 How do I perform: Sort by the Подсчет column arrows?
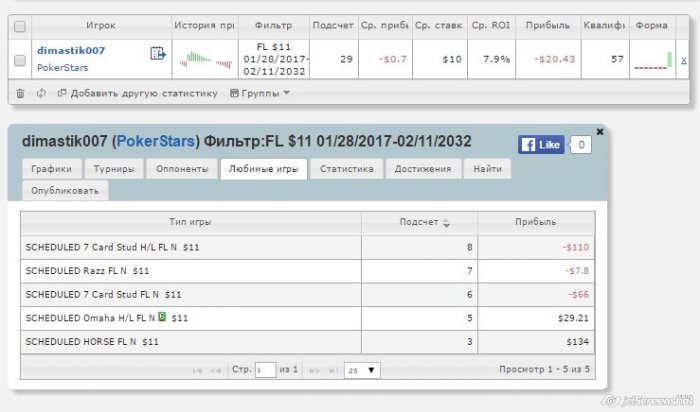[446, 223]
